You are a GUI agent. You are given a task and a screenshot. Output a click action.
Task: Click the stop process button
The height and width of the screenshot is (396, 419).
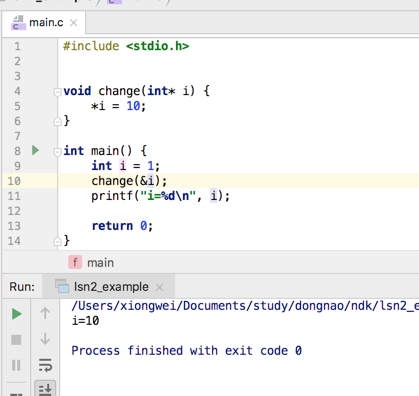tap(16, 340)
